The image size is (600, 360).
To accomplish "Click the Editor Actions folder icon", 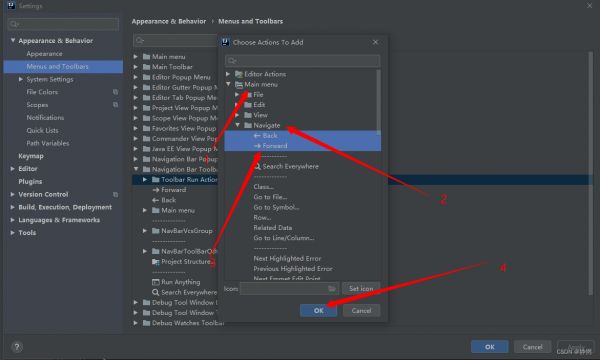I will [239, 74].
